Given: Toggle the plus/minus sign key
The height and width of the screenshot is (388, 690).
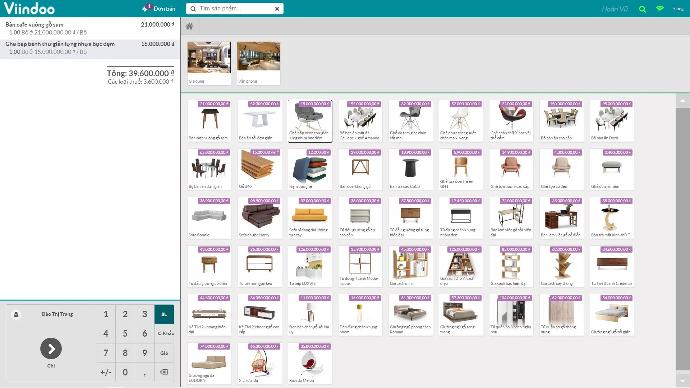Looking at the screenshot, I should 106,372.
